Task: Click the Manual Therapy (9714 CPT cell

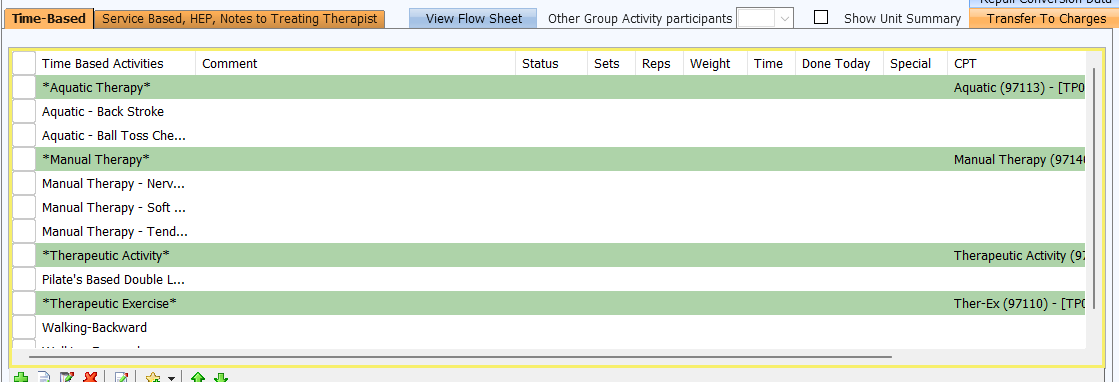Action: click(1017, 159)
